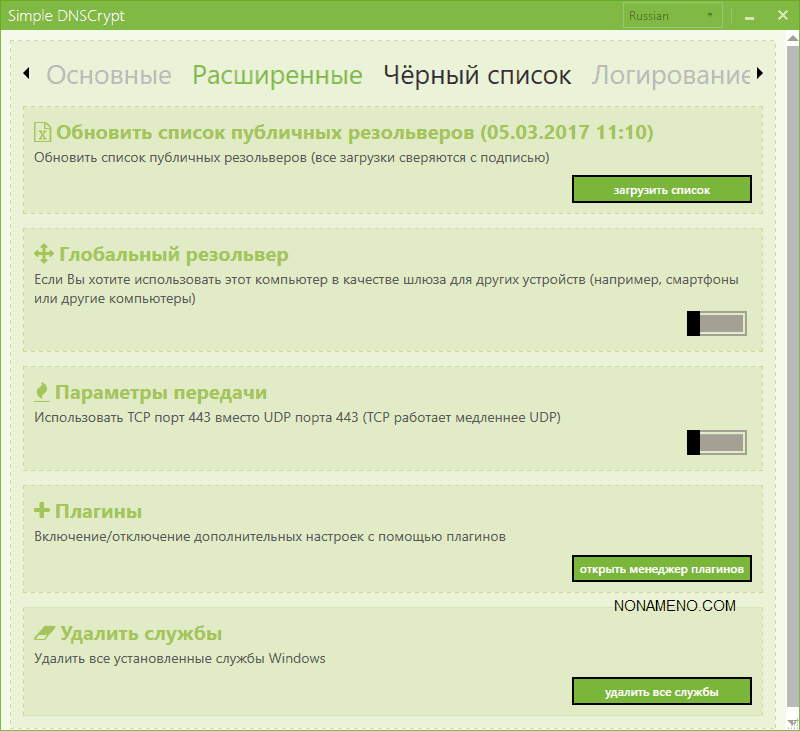Click the загрузить список button

coord(661,190)
